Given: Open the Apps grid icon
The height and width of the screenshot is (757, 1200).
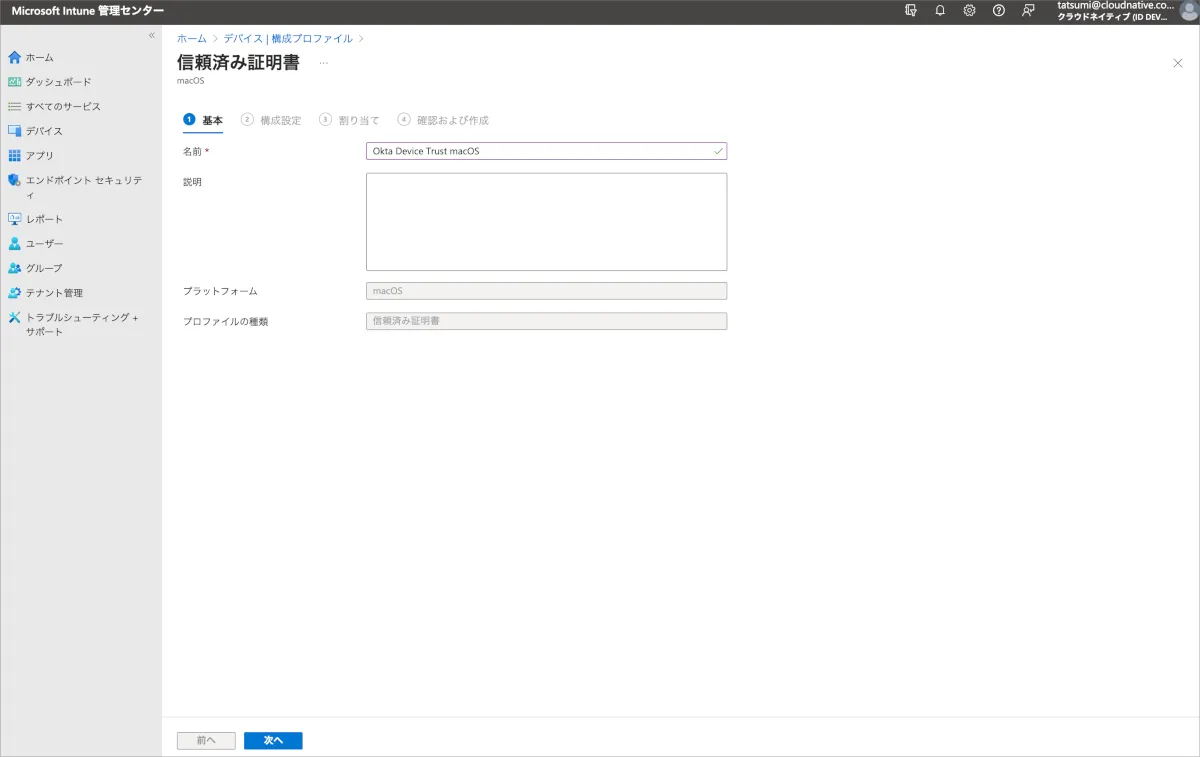Looking at the screenshot, I should 14,156.
